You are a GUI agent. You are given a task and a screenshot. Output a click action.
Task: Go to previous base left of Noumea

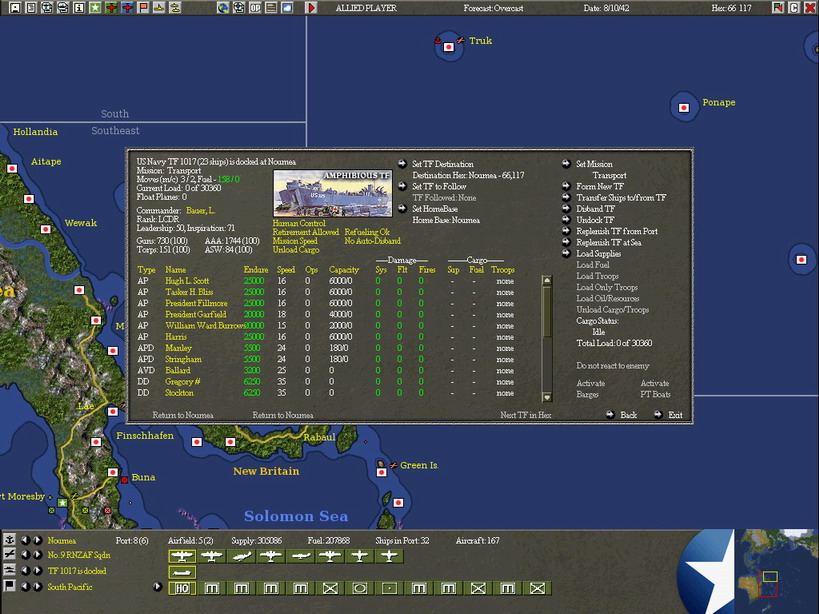26,540
